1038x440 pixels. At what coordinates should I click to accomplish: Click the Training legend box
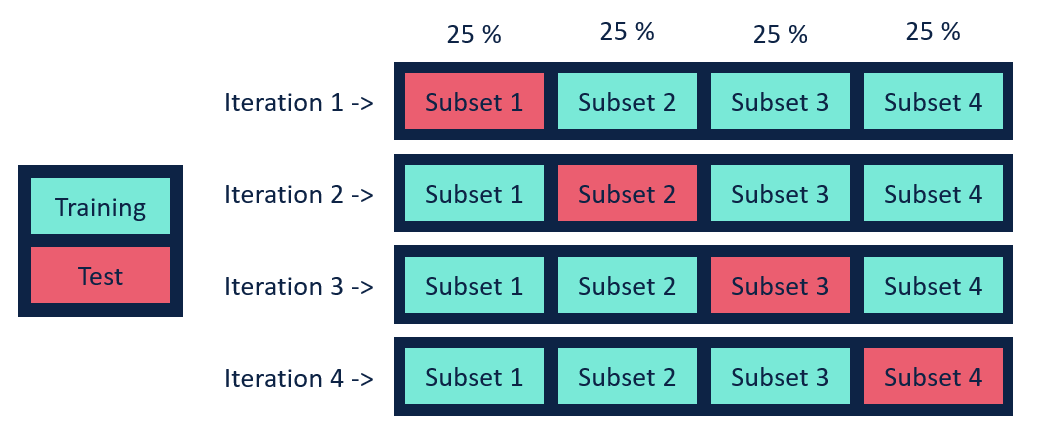click(x=101, y=206)
